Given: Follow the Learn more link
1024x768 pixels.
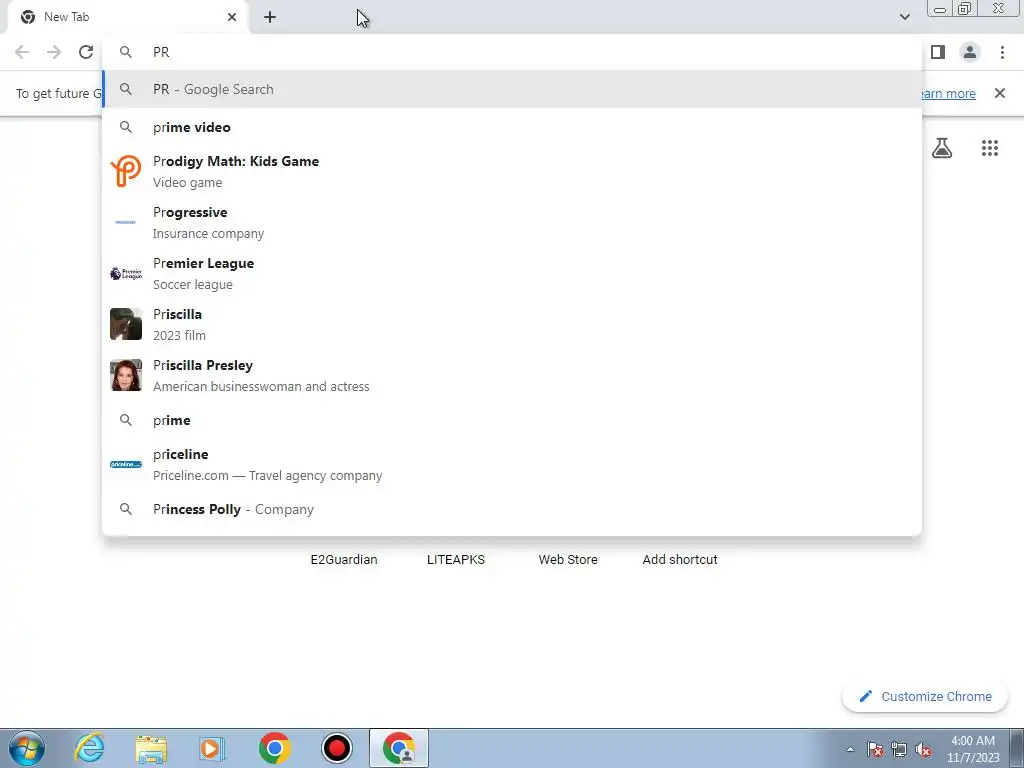Looking at the screenshot, I should (x=948, y=93).
